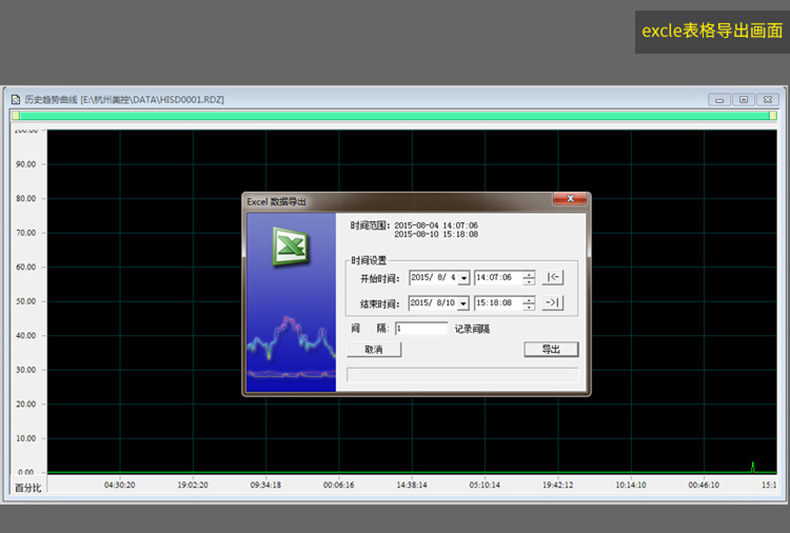Click the Excel logo in the dialog
The image size is (790, 533).
pos(290,246)
